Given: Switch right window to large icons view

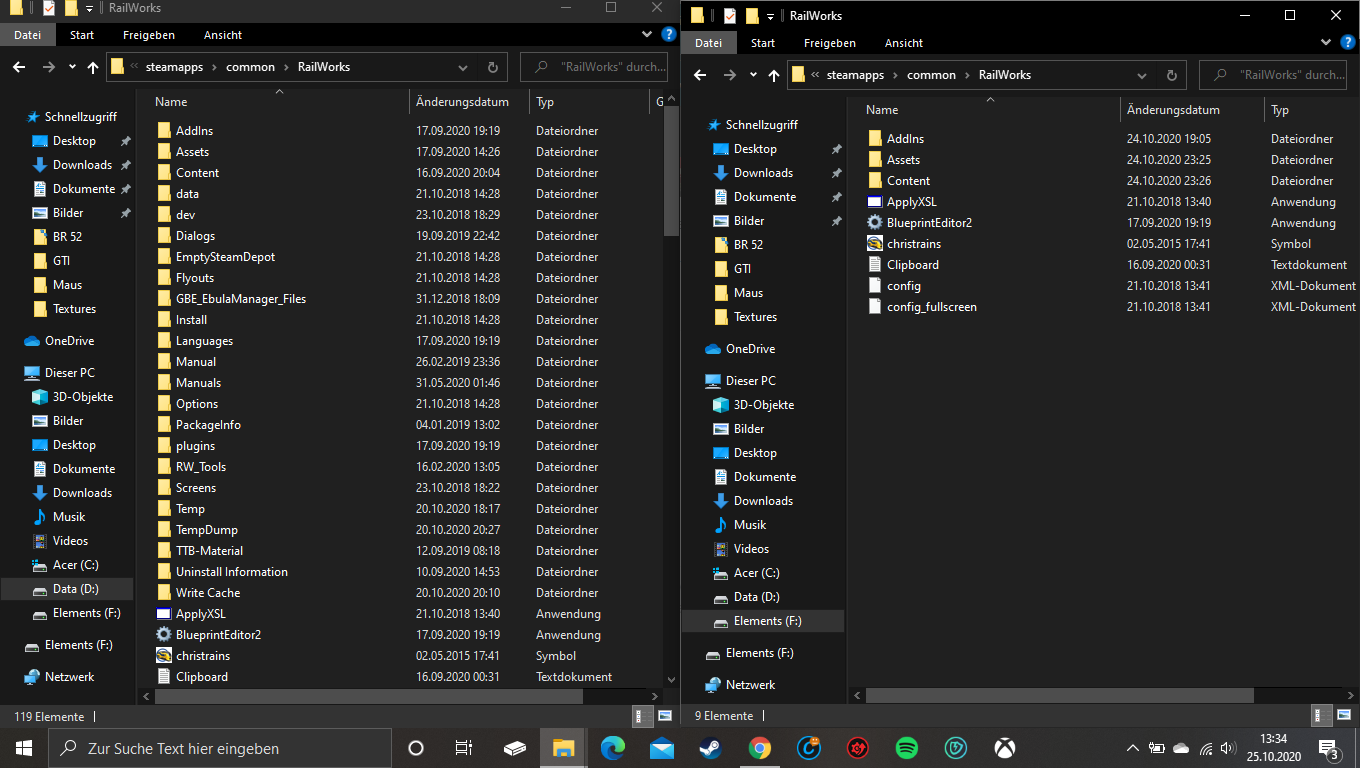Looking at the screenshot, I should pyautogui.click(x=1342, y=715).
